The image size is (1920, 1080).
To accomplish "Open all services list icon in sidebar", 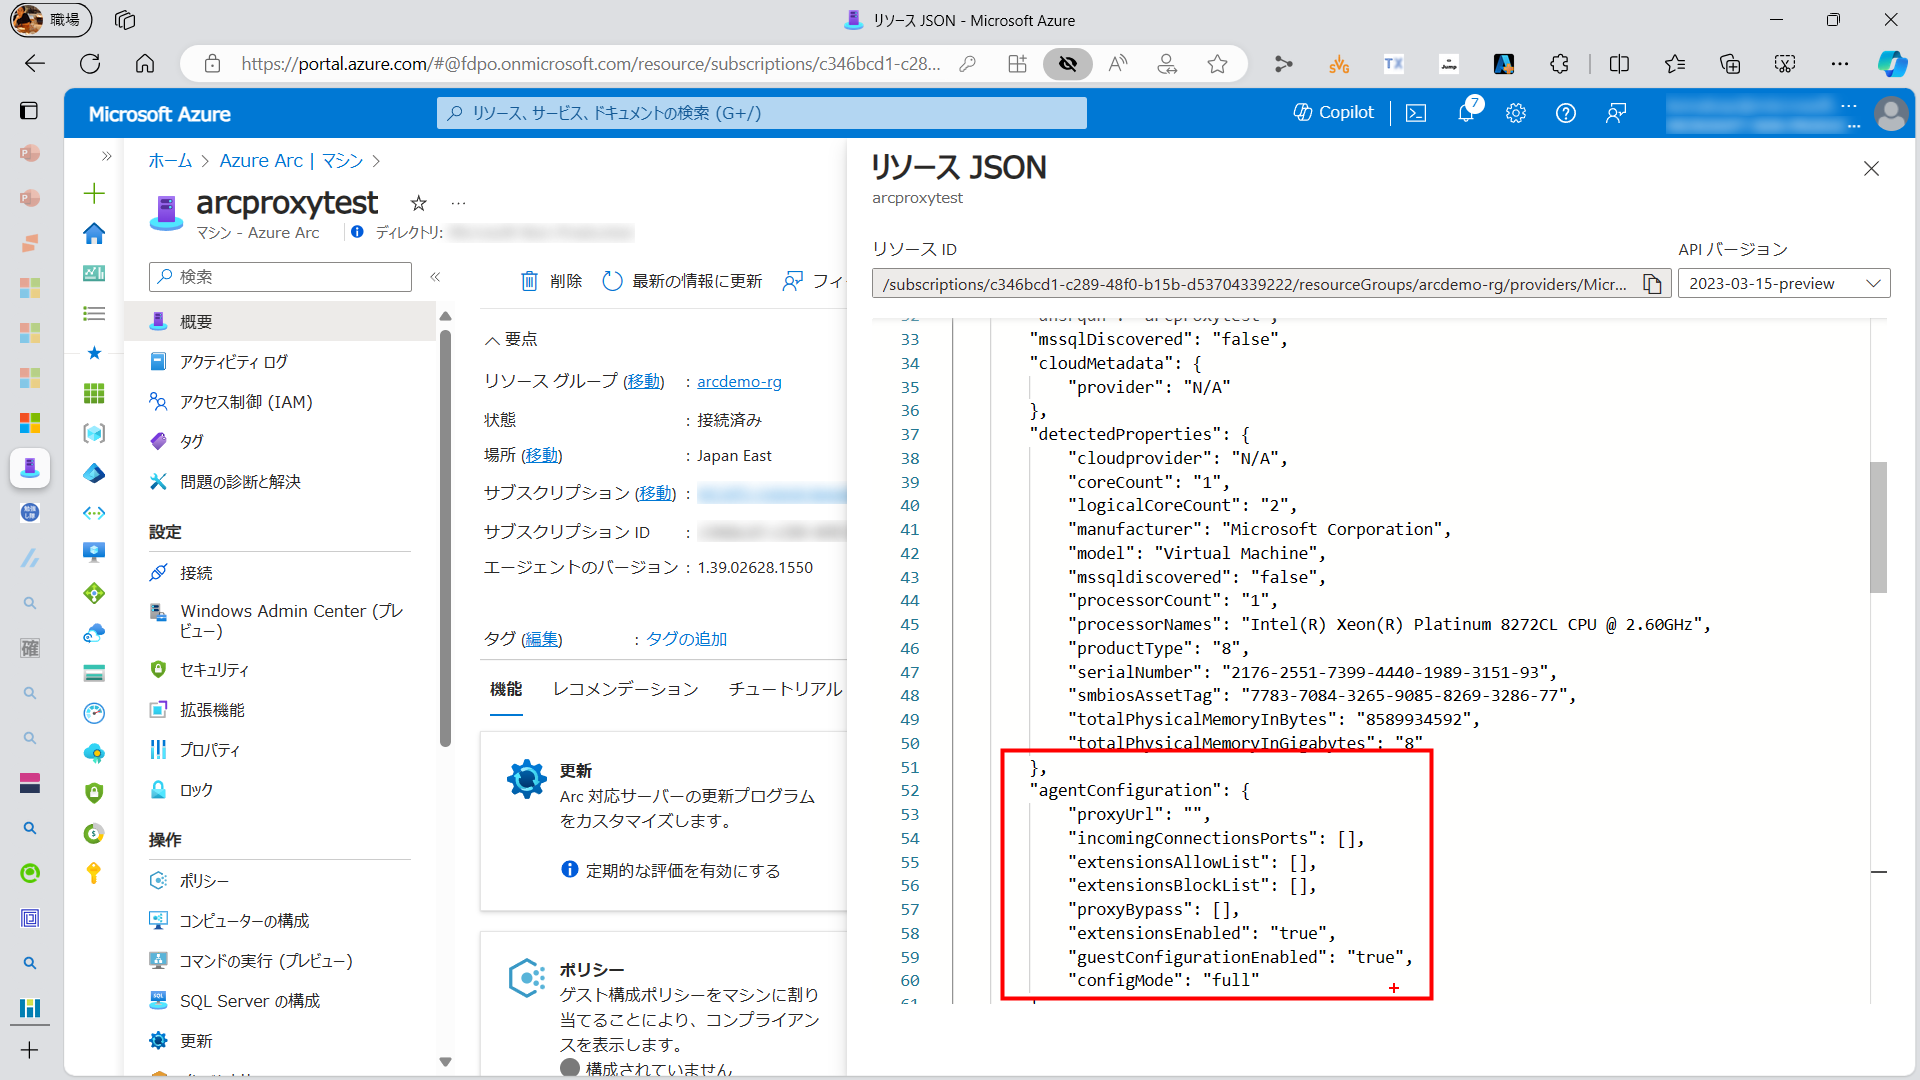I will pos(94,313).
